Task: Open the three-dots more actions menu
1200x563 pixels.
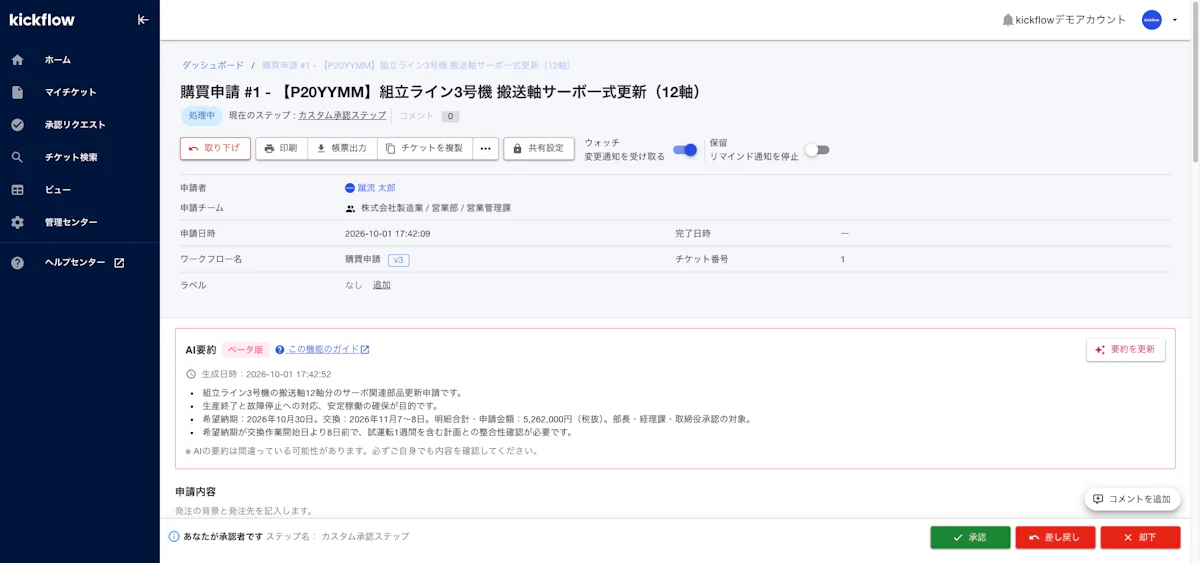Action: click(486, 148)
